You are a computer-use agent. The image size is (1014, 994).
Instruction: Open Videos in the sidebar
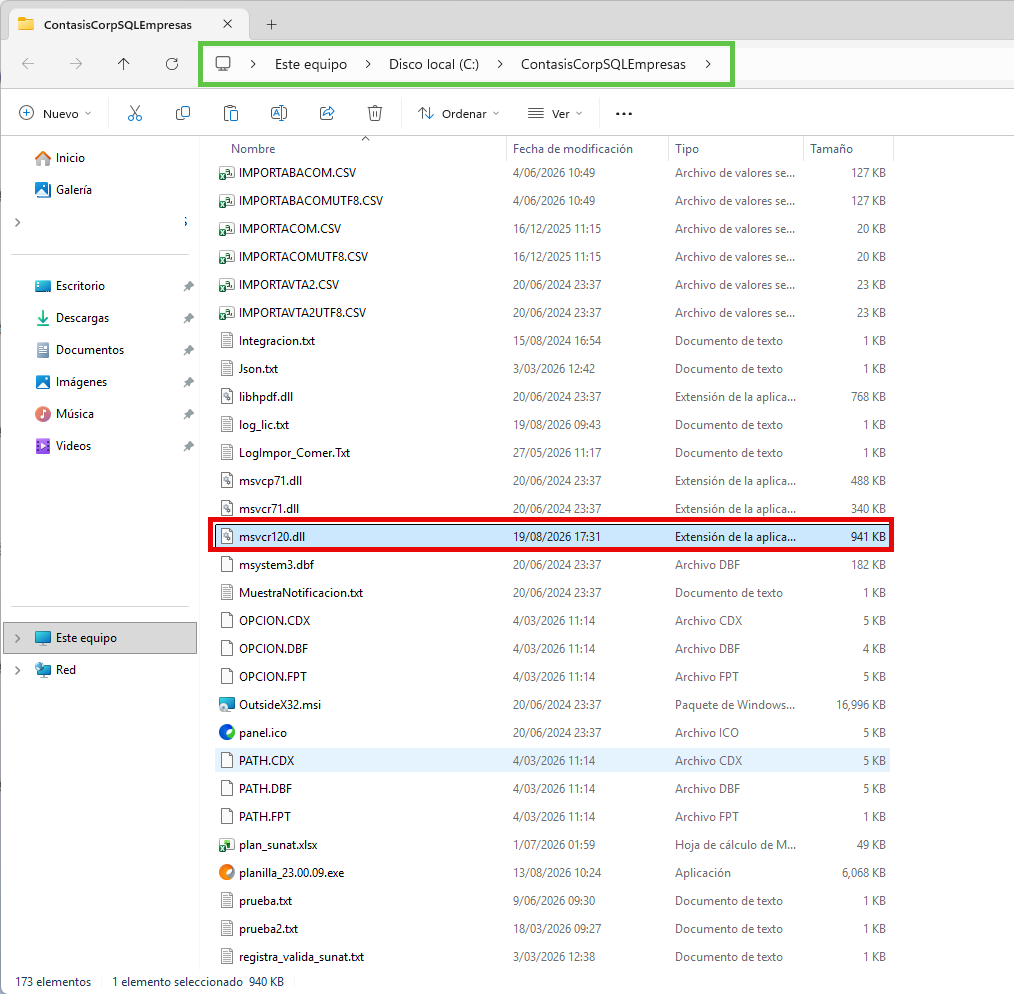[73, 446]
